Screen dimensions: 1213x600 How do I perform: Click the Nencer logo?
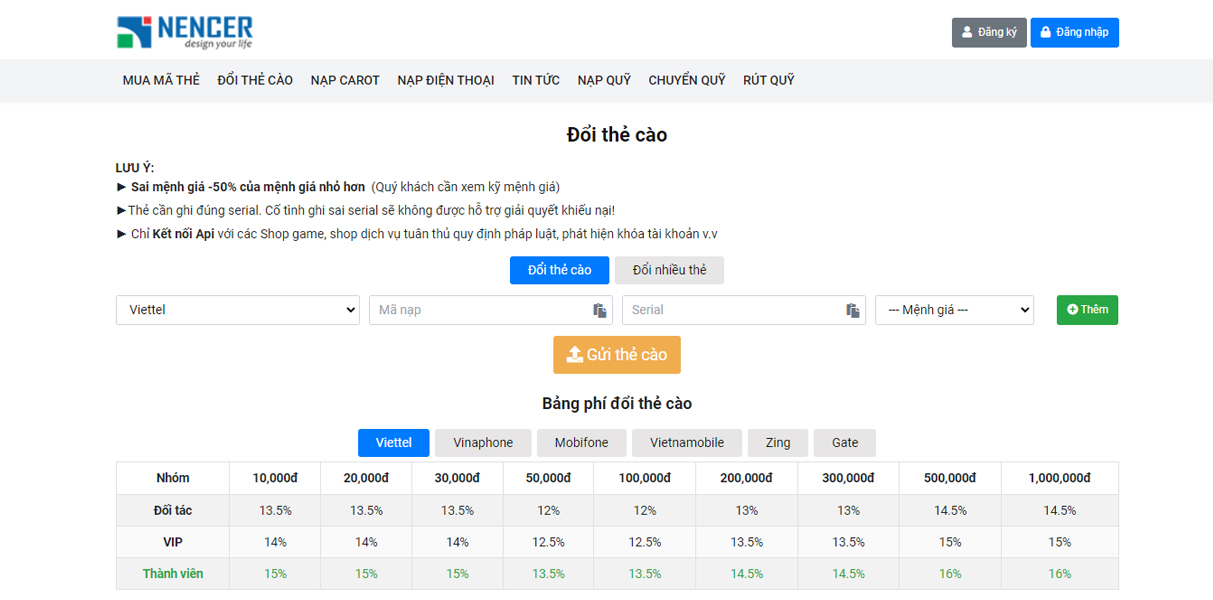pyautogui.click(x=184, y=32)
